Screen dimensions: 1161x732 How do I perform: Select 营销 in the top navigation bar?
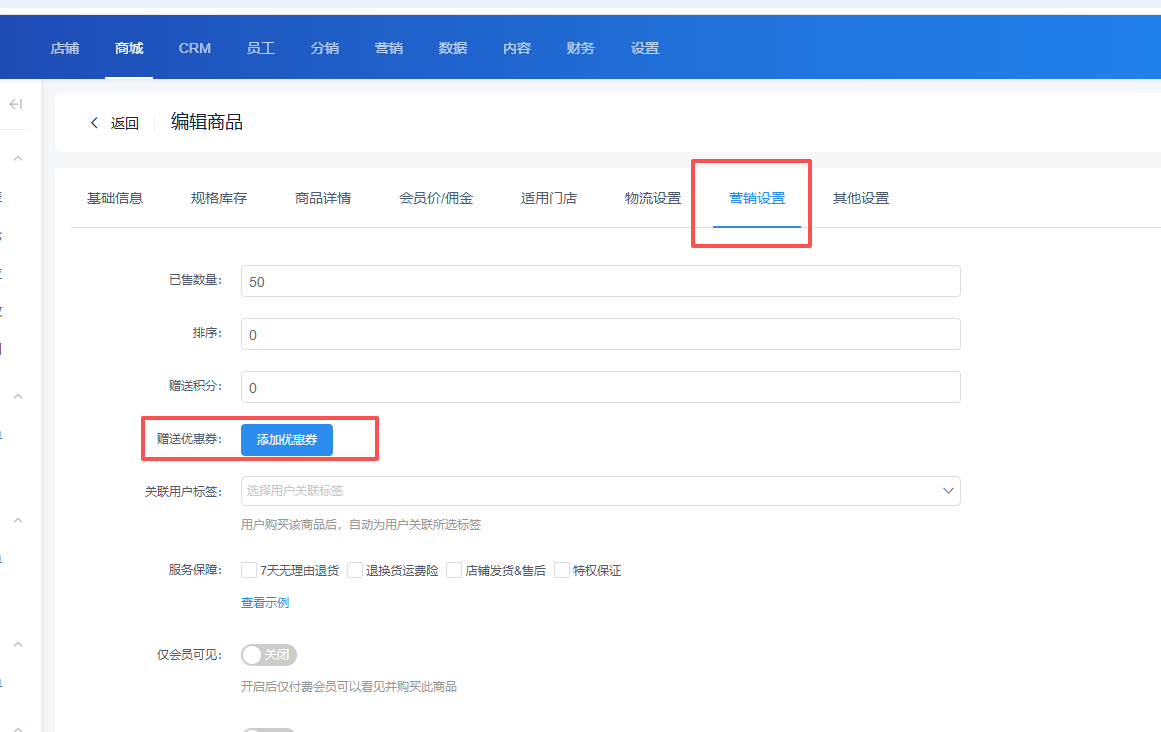pos(389,48)
